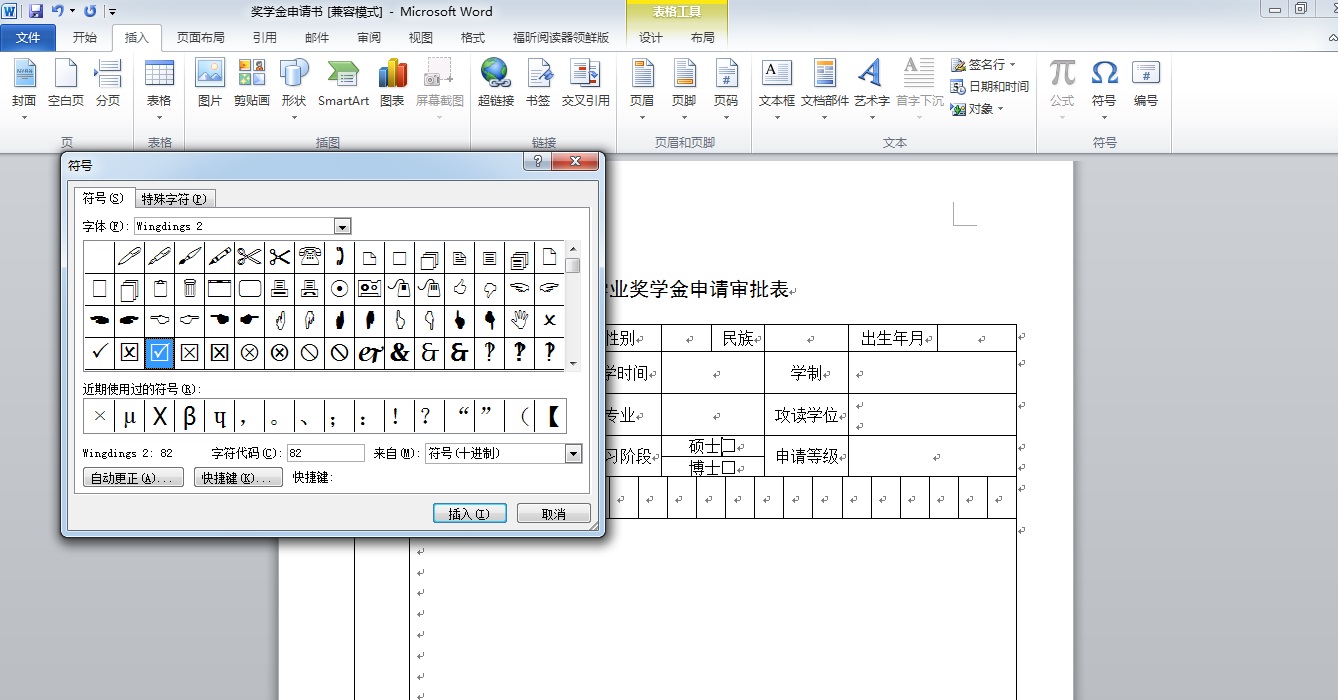Click the Save icon in quick access toolbar
Screen dimensions: 1338x700
[x=36, y=11]
